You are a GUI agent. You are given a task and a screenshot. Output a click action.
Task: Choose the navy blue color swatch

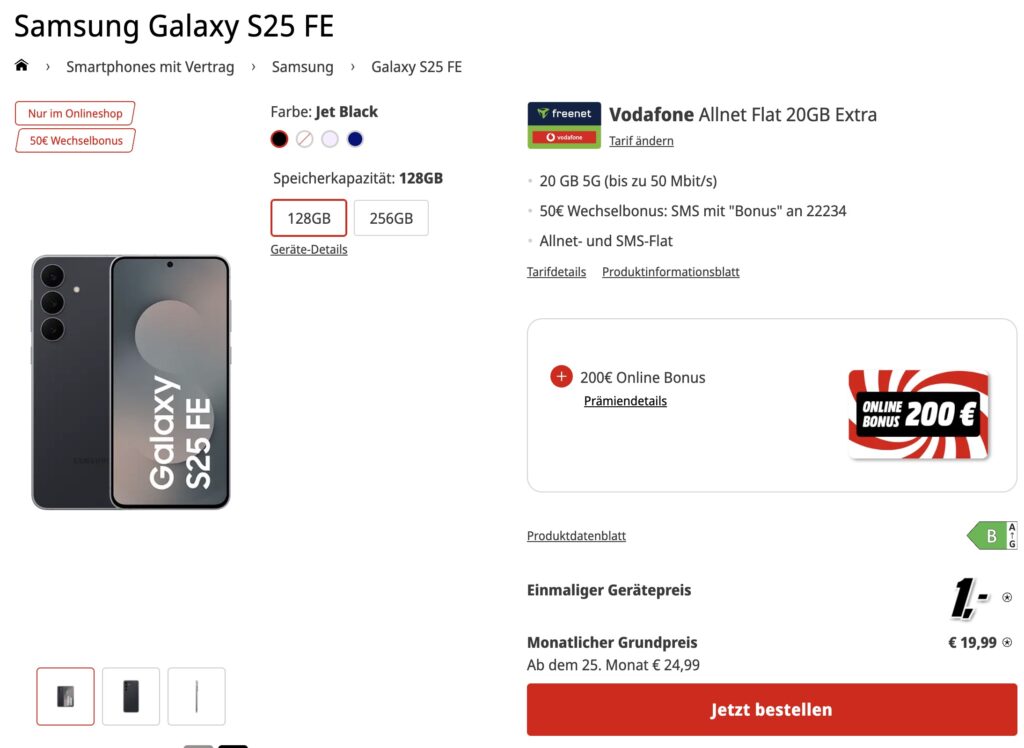pos(355,139)
